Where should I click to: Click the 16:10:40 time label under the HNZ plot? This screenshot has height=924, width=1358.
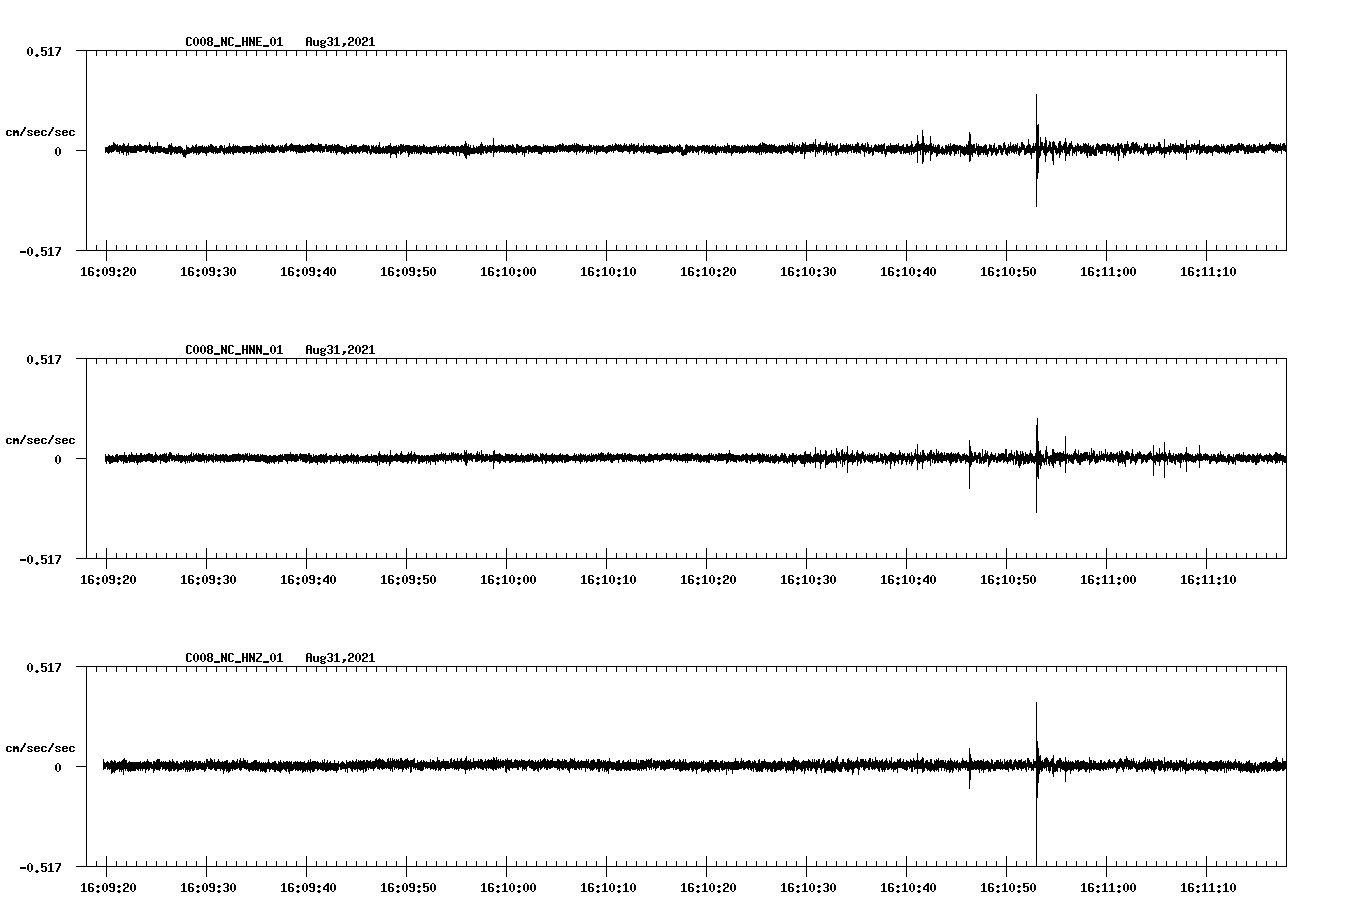pos(908,888)
